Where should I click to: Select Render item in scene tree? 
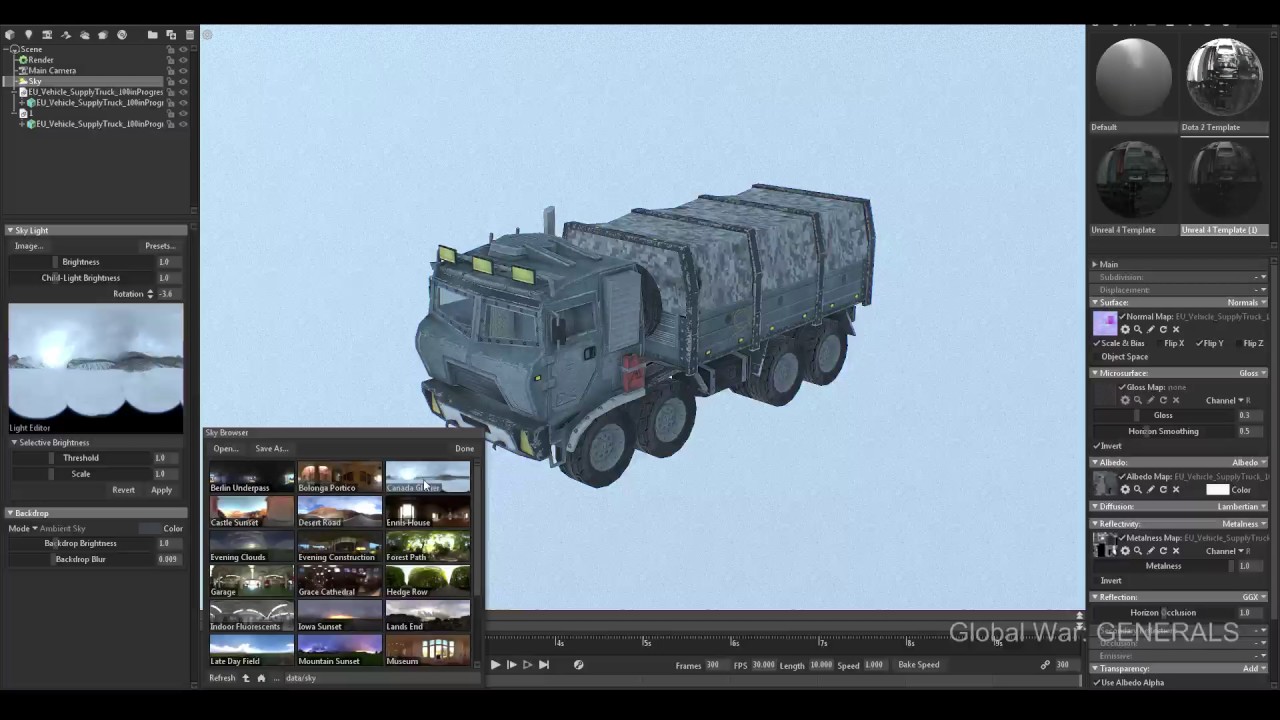click(x=41, y=60)
